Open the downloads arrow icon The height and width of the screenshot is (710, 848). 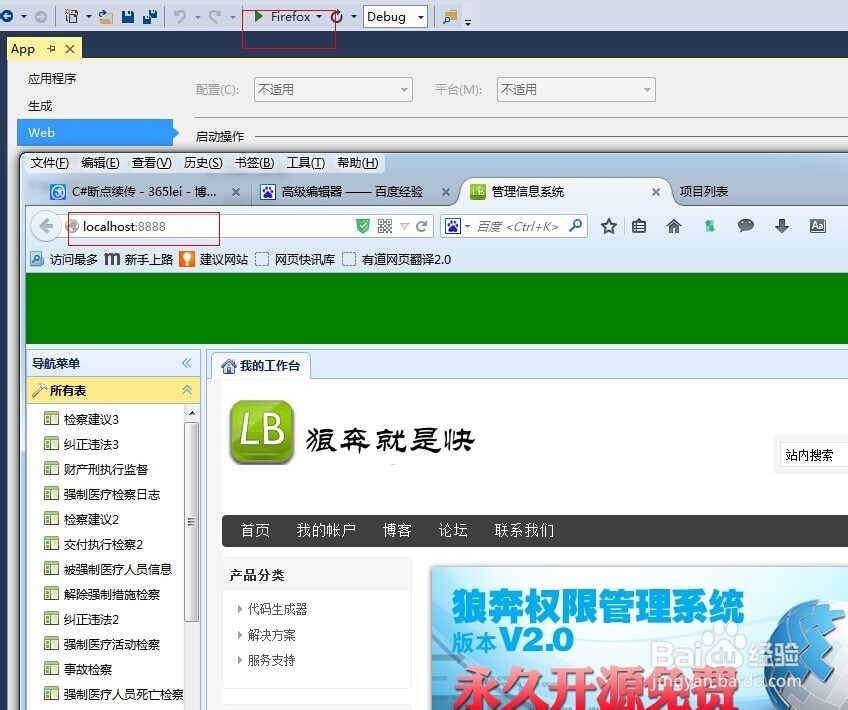[x=782, y=227]
